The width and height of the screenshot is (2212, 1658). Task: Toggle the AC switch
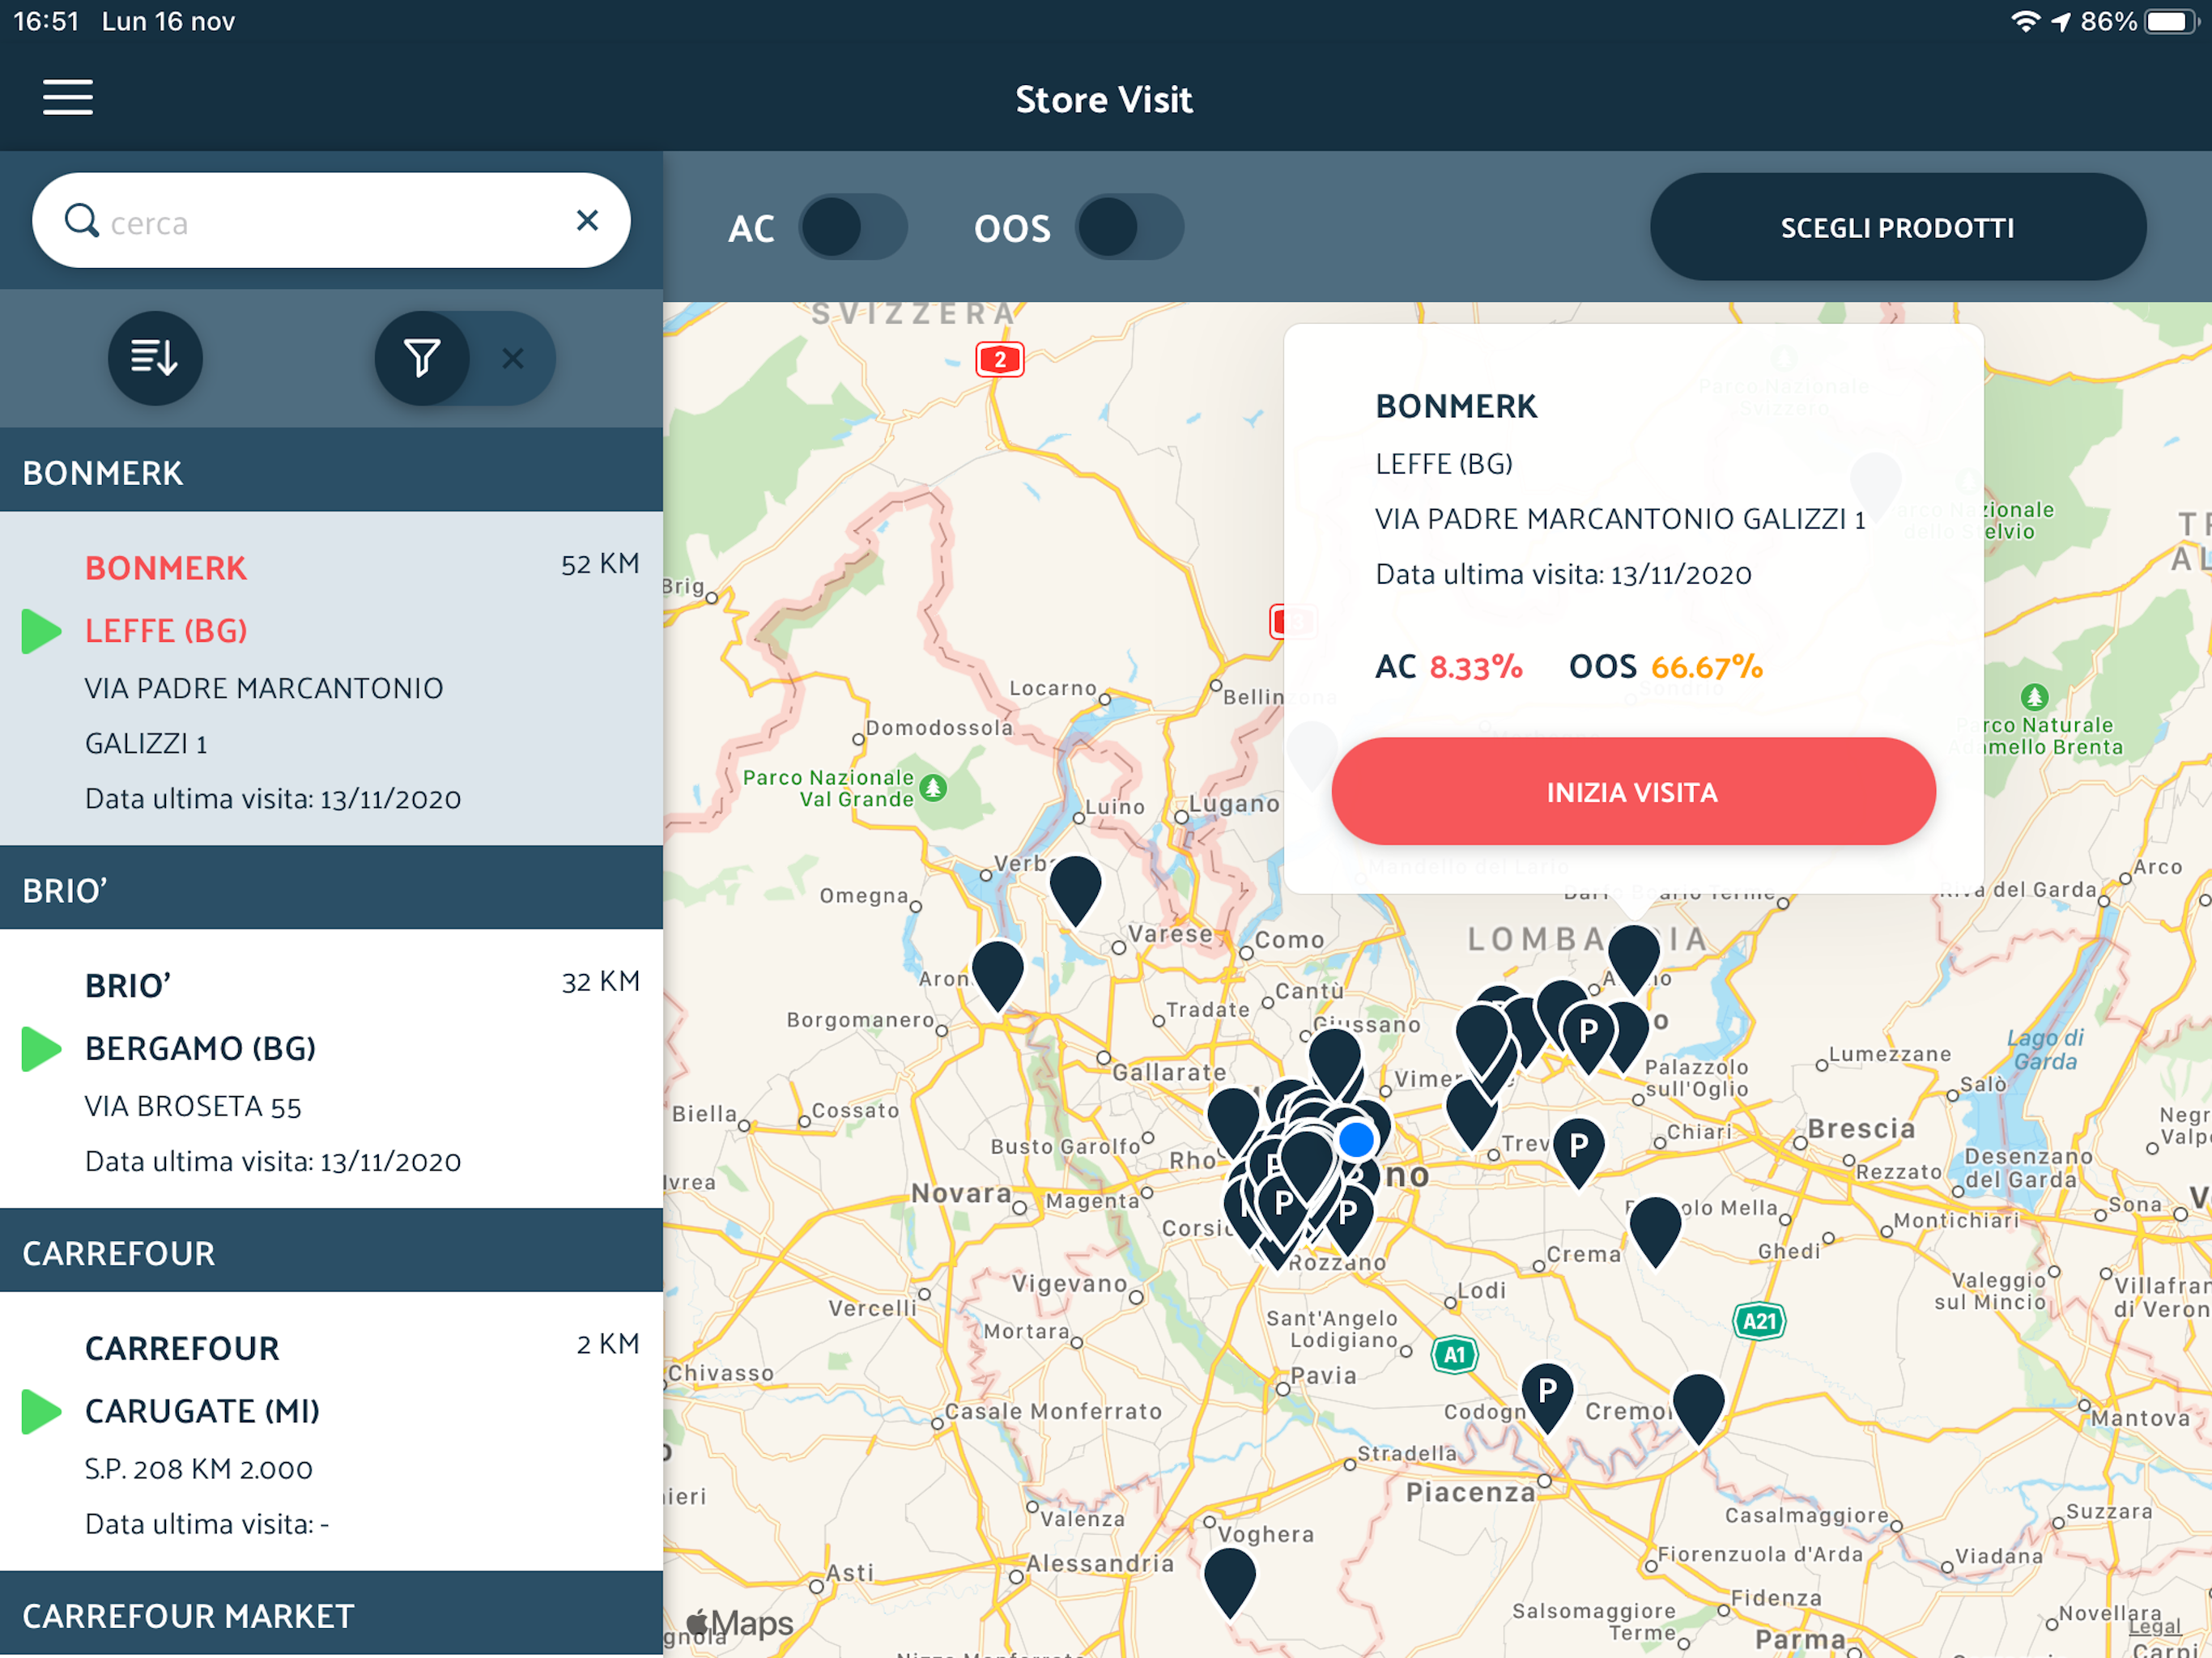click(853, 227)
